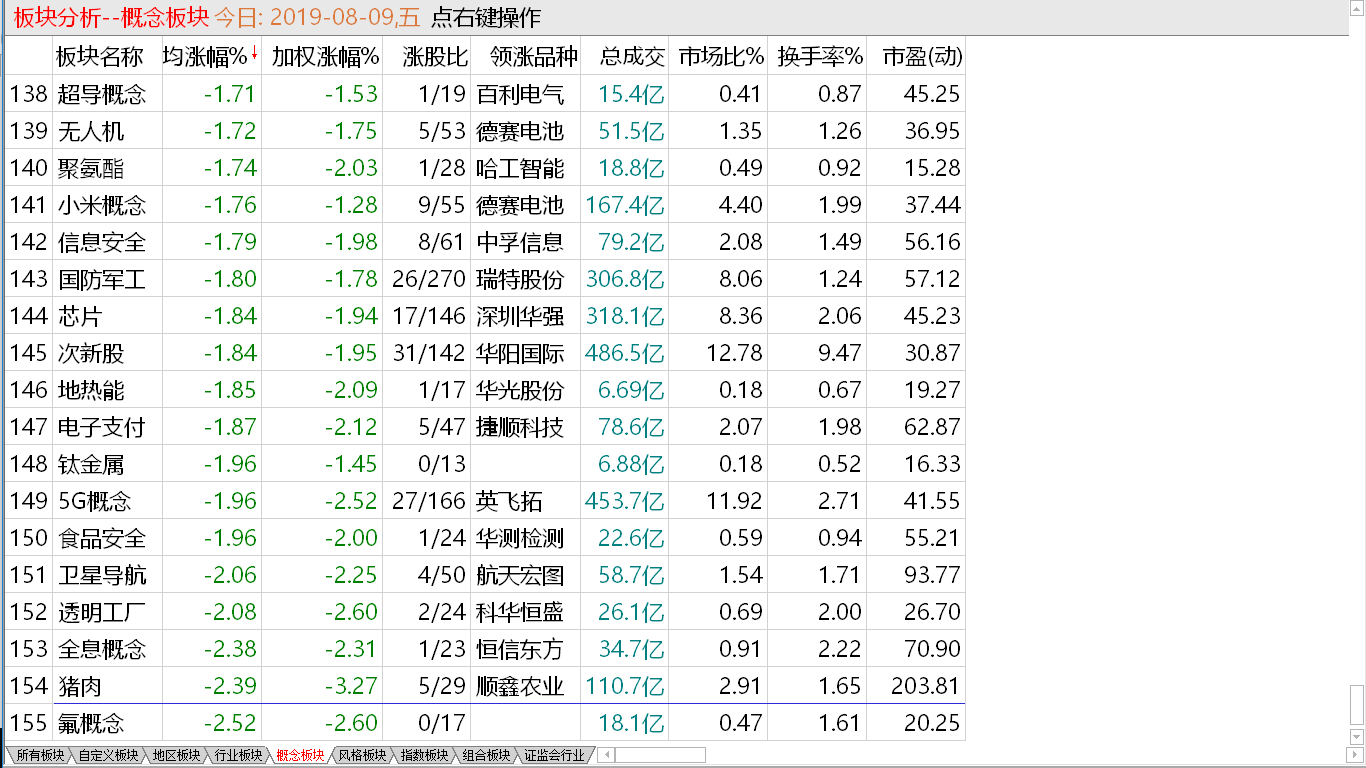Switch to the 所有板块 tab

(x=40, y=755)
